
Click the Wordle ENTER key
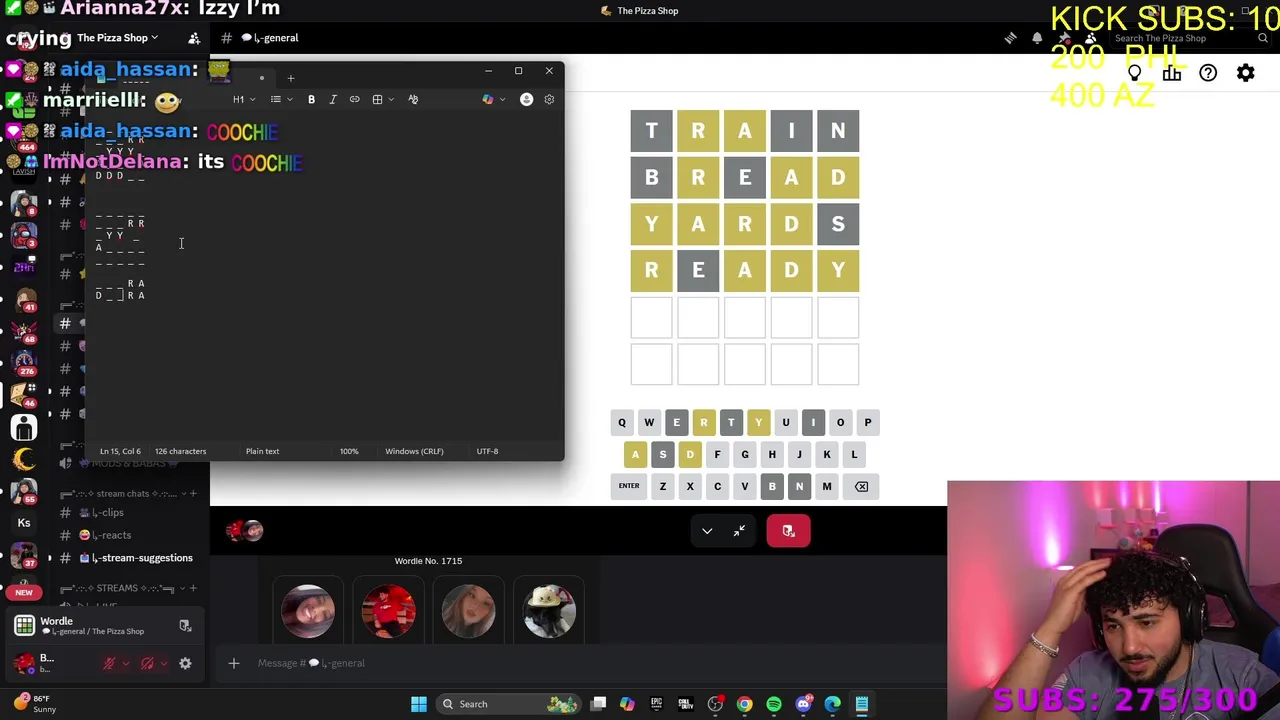point(629,486)
